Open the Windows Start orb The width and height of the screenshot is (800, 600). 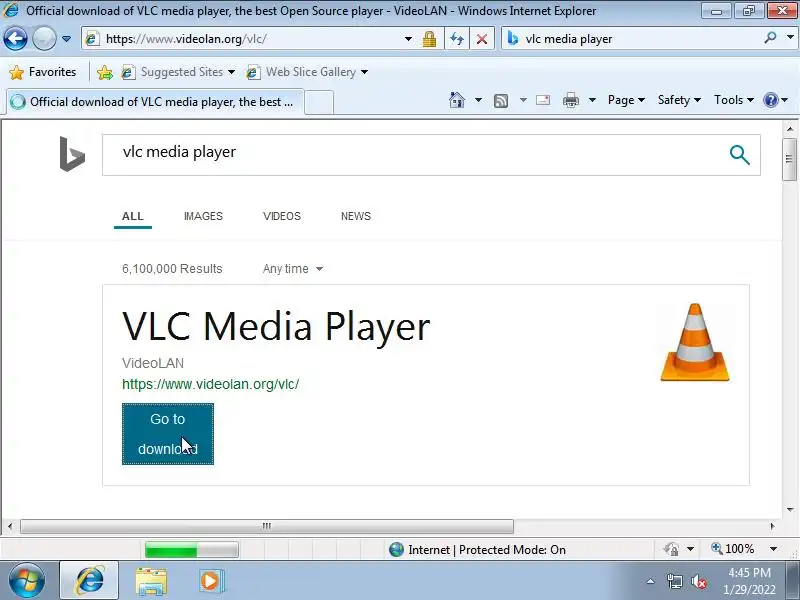pyautogui.click(x=27, y=581)
